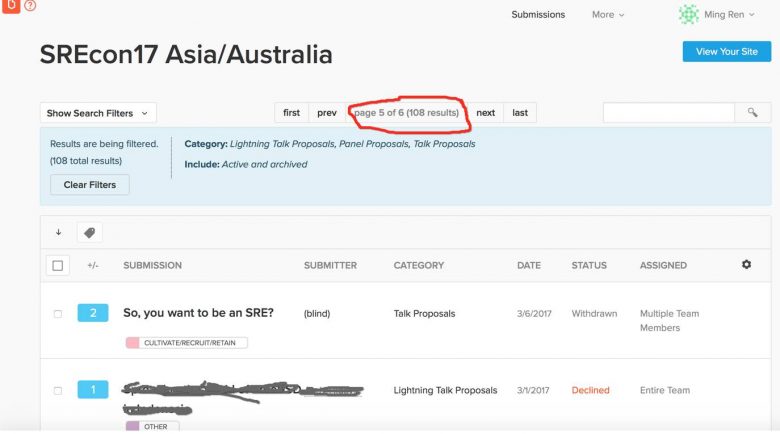Open the Ming Ren account dropdown

[729, 14]
